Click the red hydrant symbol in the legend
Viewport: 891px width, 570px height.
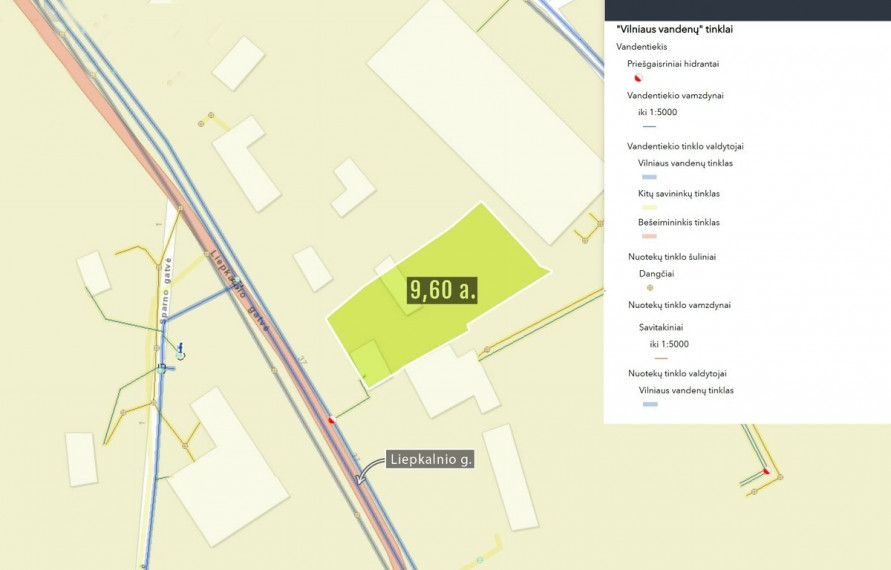(638, 78)
